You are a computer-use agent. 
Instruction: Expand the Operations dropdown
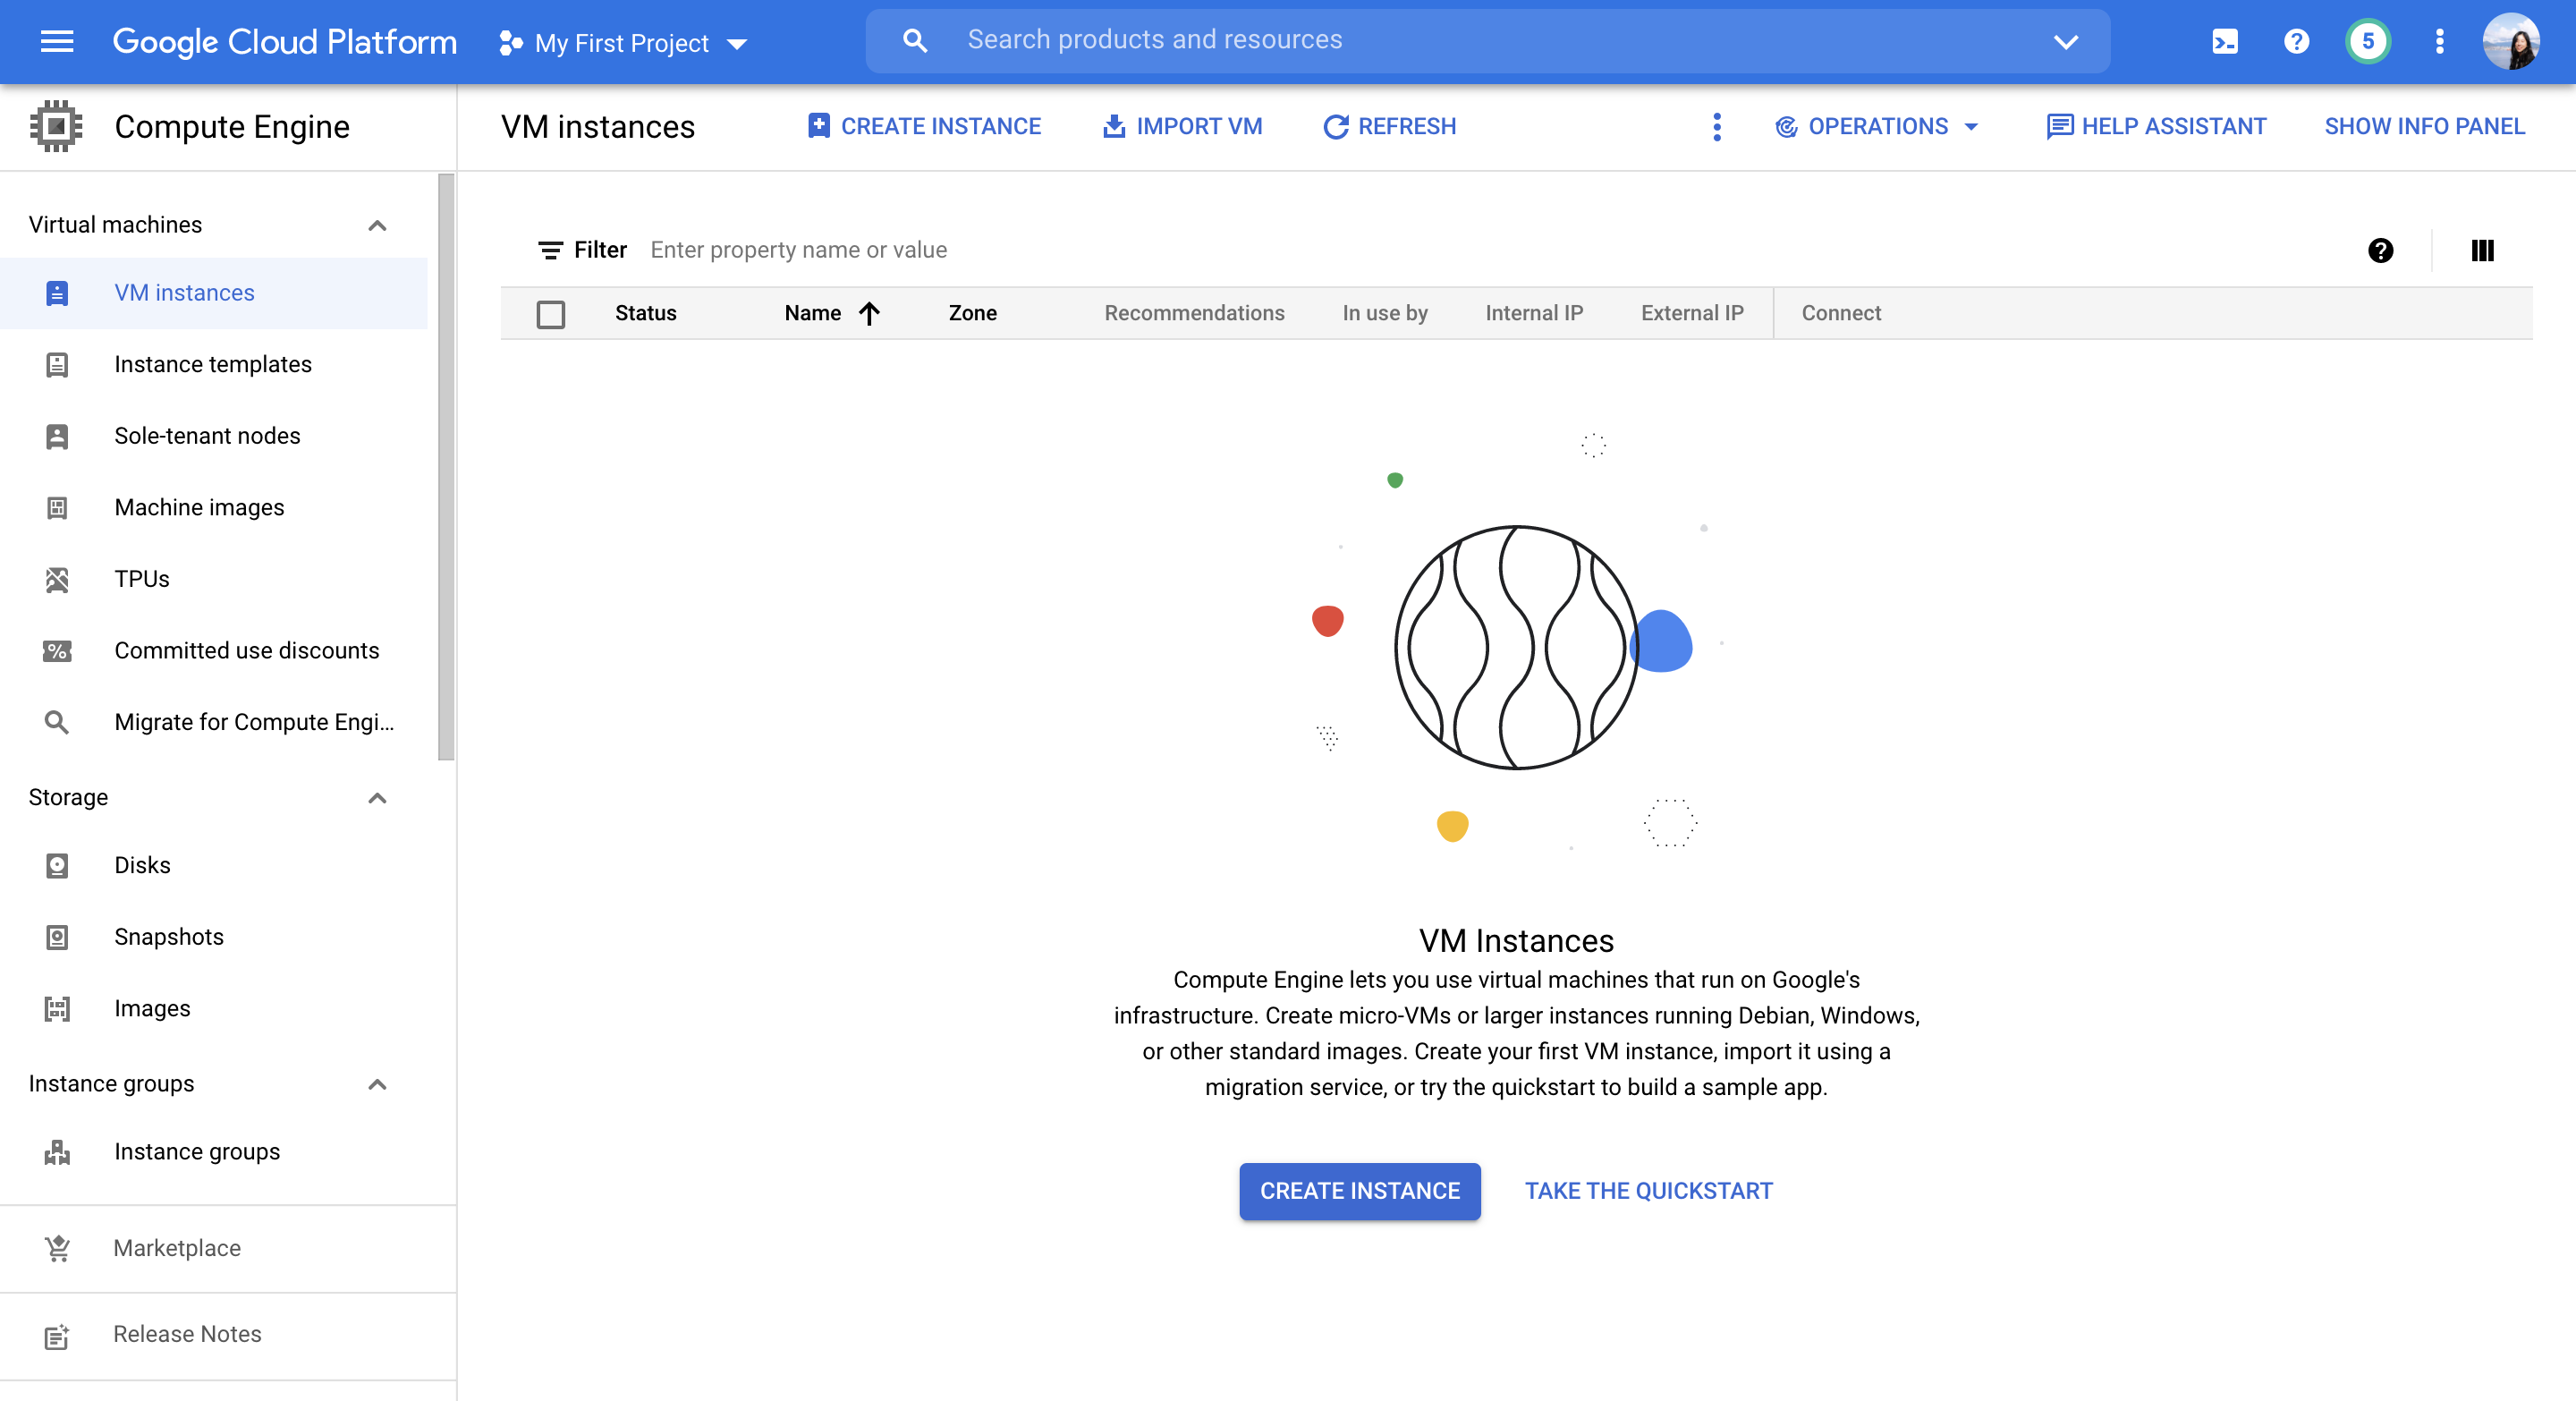1878,127
